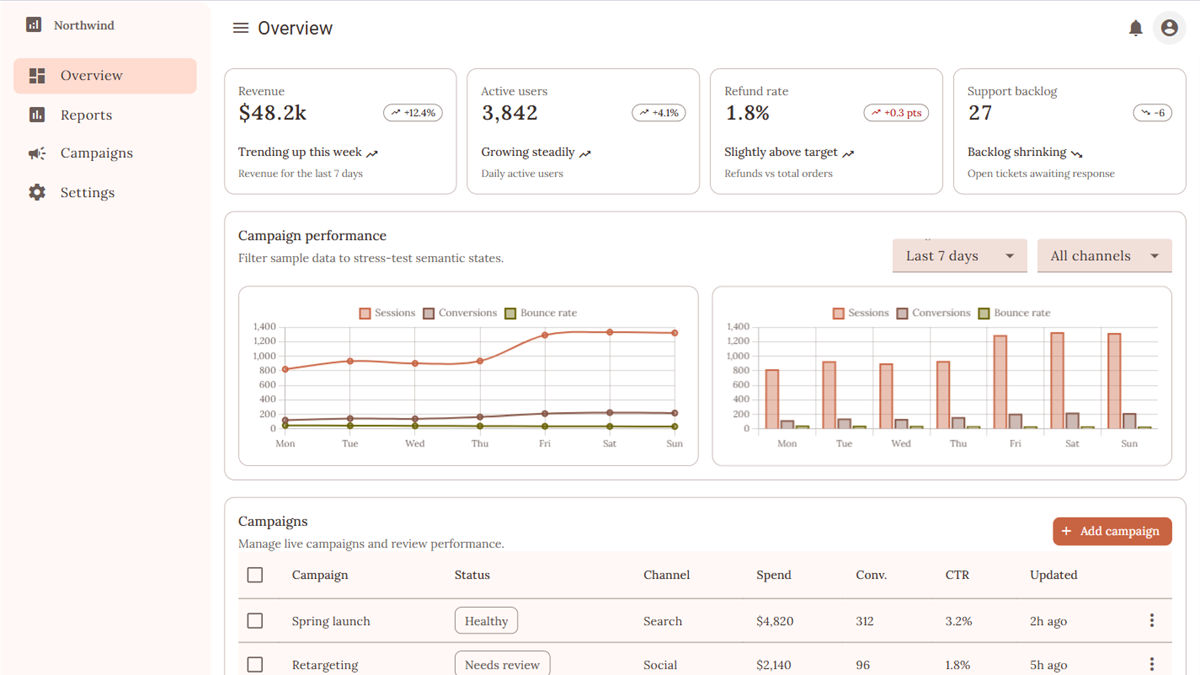The width and height of the screenshot is (1200, 675).
Task: Expand the Last 7 days dropdown
Action: pos(960,256)
